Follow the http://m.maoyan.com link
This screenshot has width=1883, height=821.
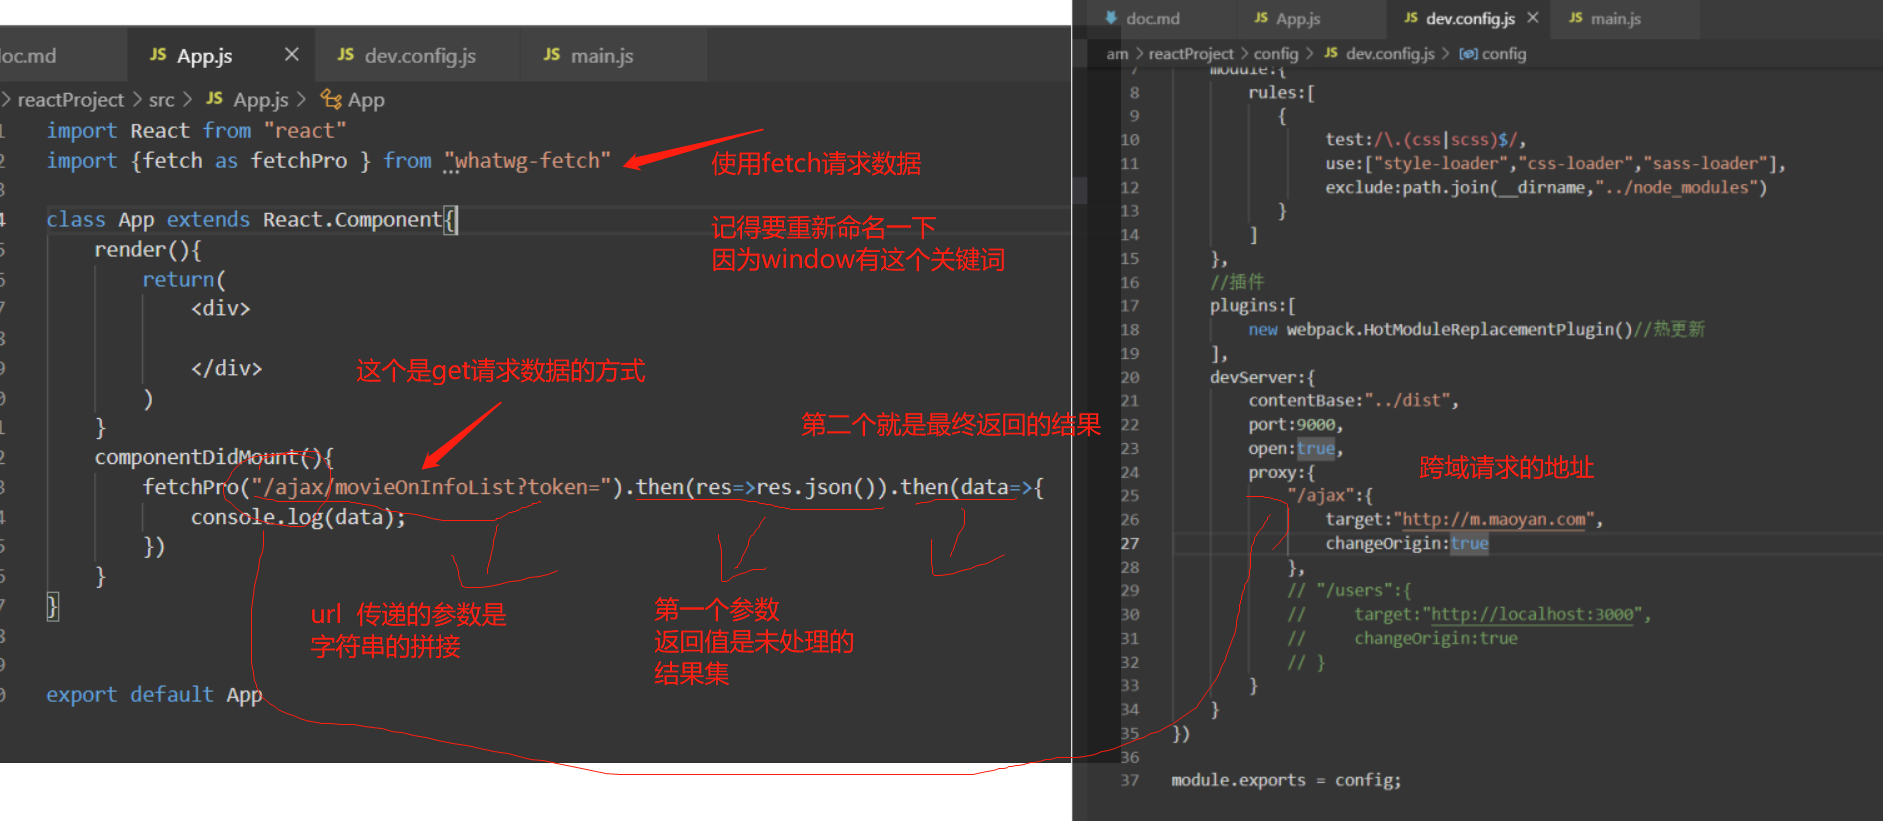[x=1494, y=520]
